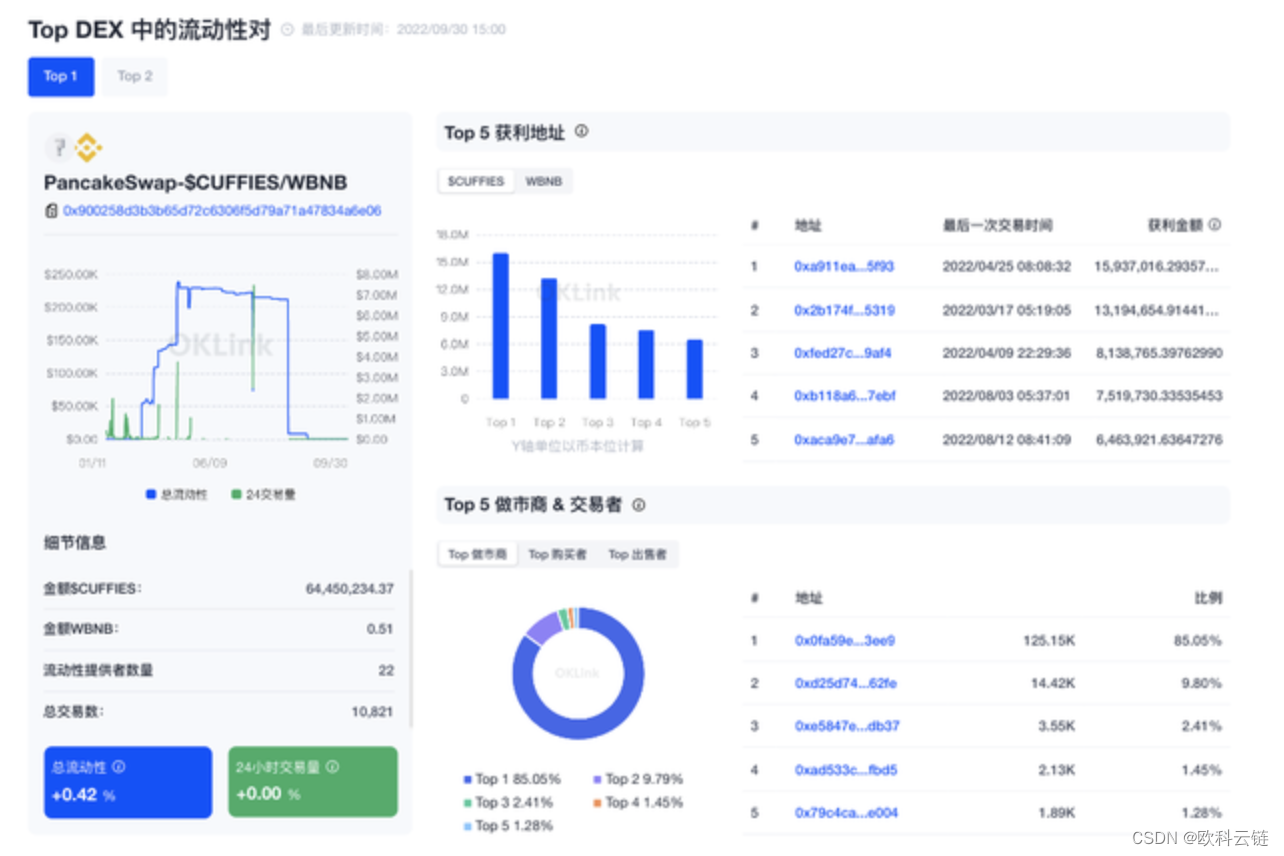
Task: Open market maker address 0xad533c...fbd5
Action: point(846,769)
